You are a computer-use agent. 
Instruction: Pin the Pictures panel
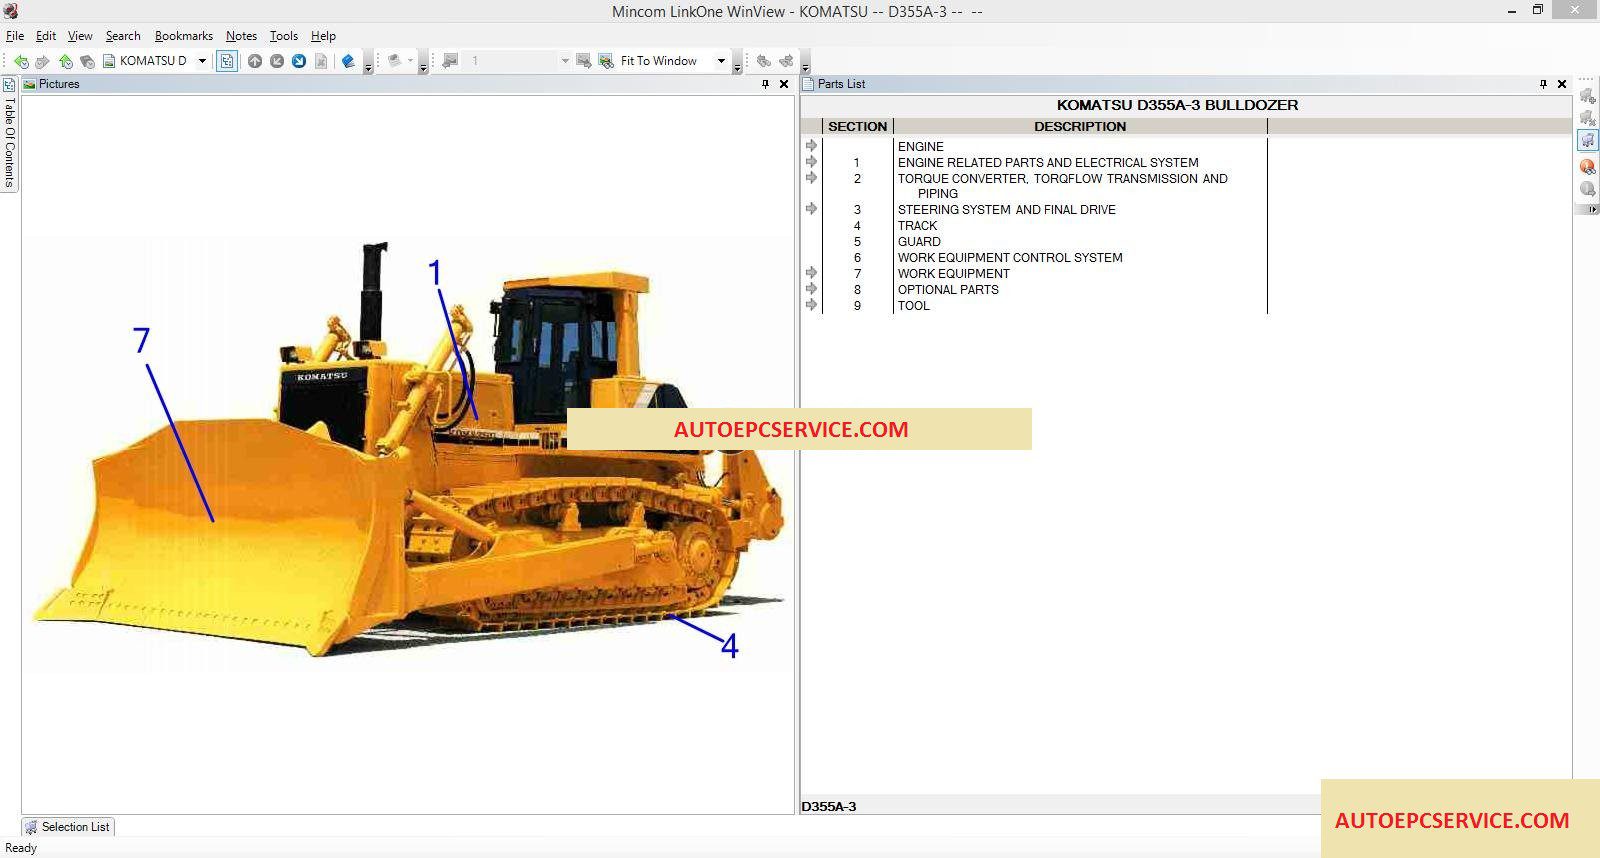click(766, 84)
